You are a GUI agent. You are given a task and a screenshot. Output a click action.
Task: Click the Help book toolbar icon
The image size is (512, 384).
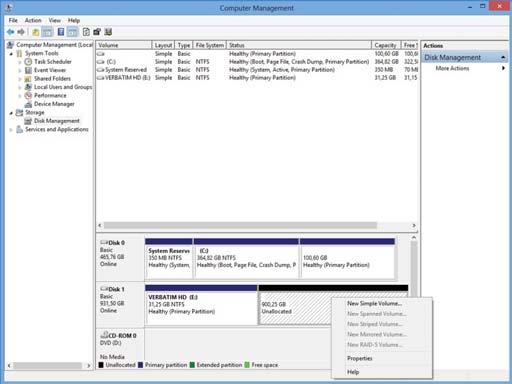(x=61, y=32)
